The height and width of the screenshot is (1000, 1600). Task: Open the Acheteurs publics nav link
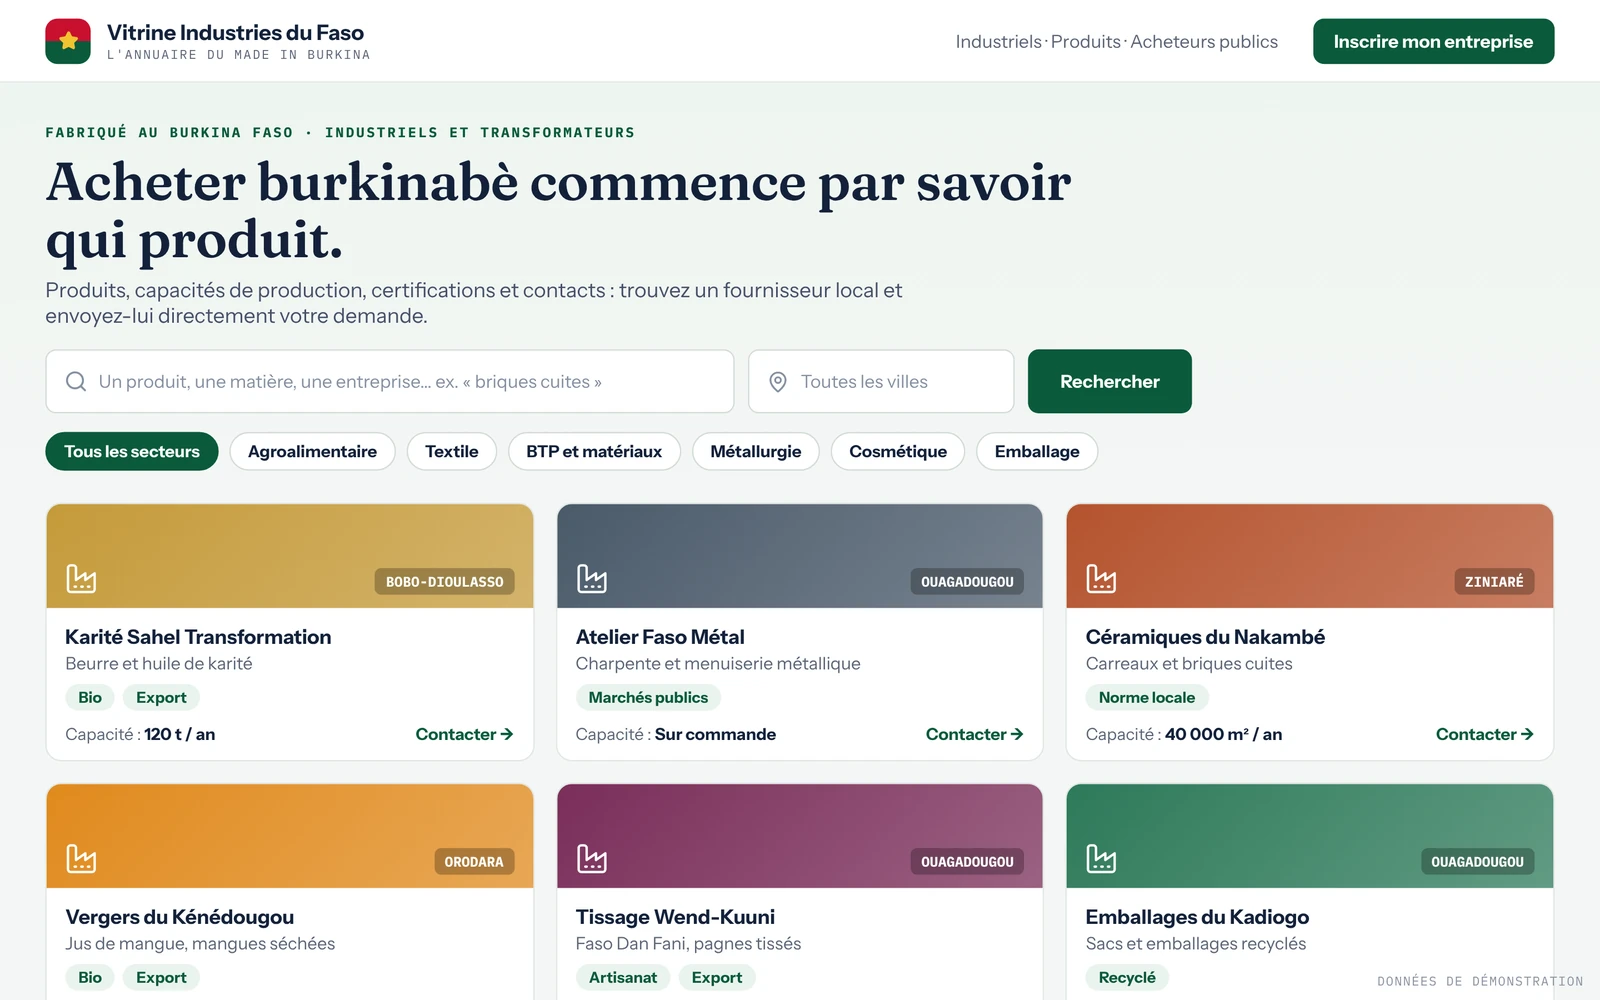pyautogui.click(x=1204, y=41)
